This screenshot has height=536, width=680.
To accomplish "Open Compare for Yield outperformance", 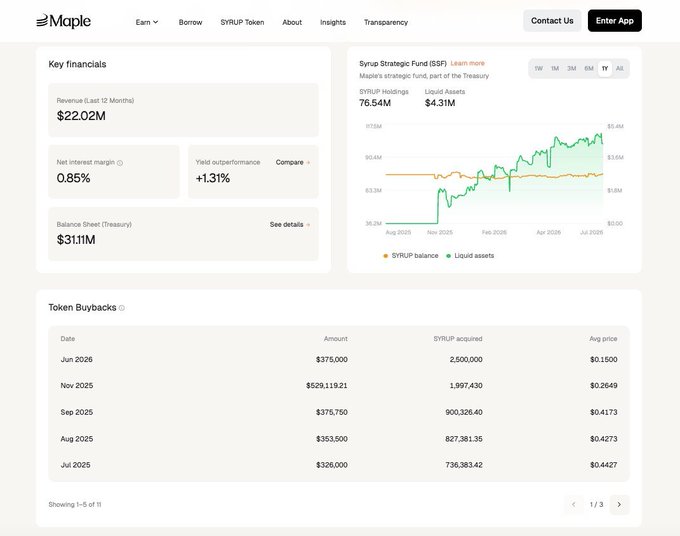I will click(293, 162).
